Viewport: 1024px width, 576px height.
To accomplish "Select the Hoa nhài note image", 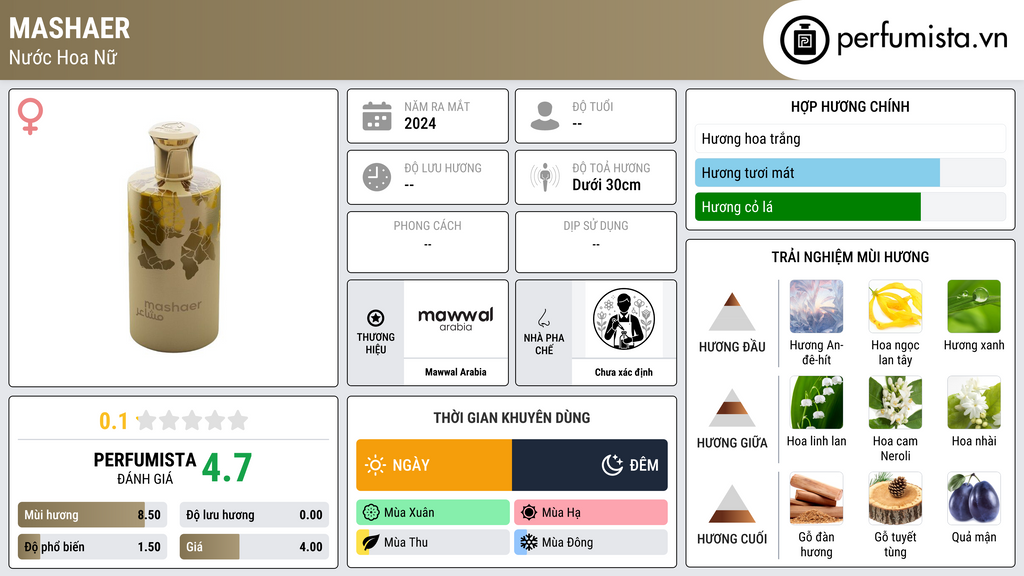I will [974, 402].
